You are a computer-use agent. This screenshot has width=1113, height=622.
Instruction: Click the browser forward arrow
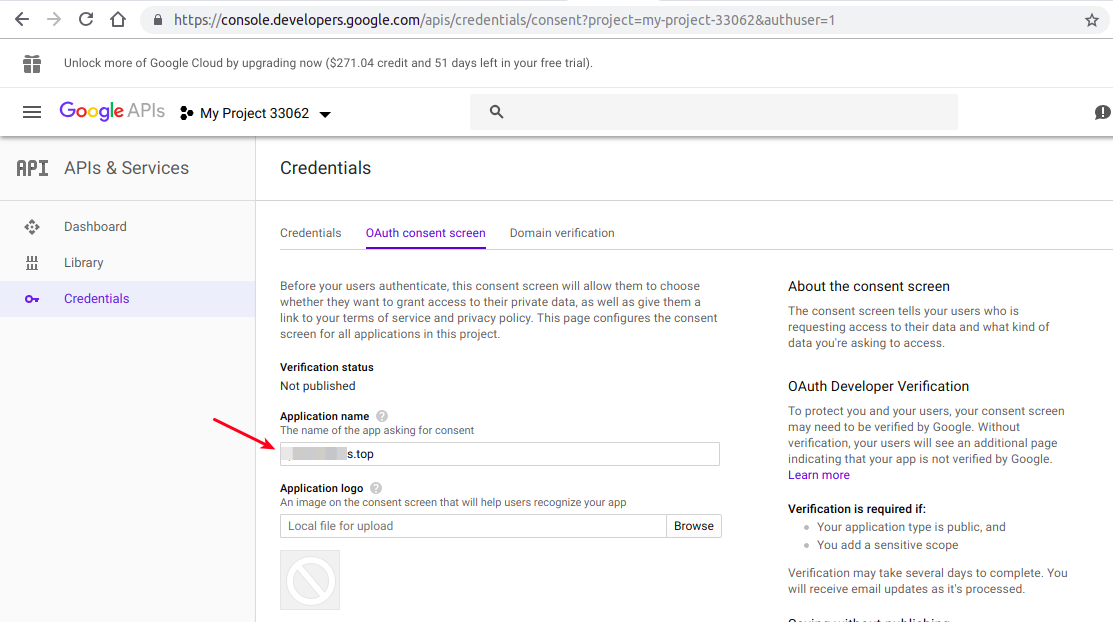point(54,20)
